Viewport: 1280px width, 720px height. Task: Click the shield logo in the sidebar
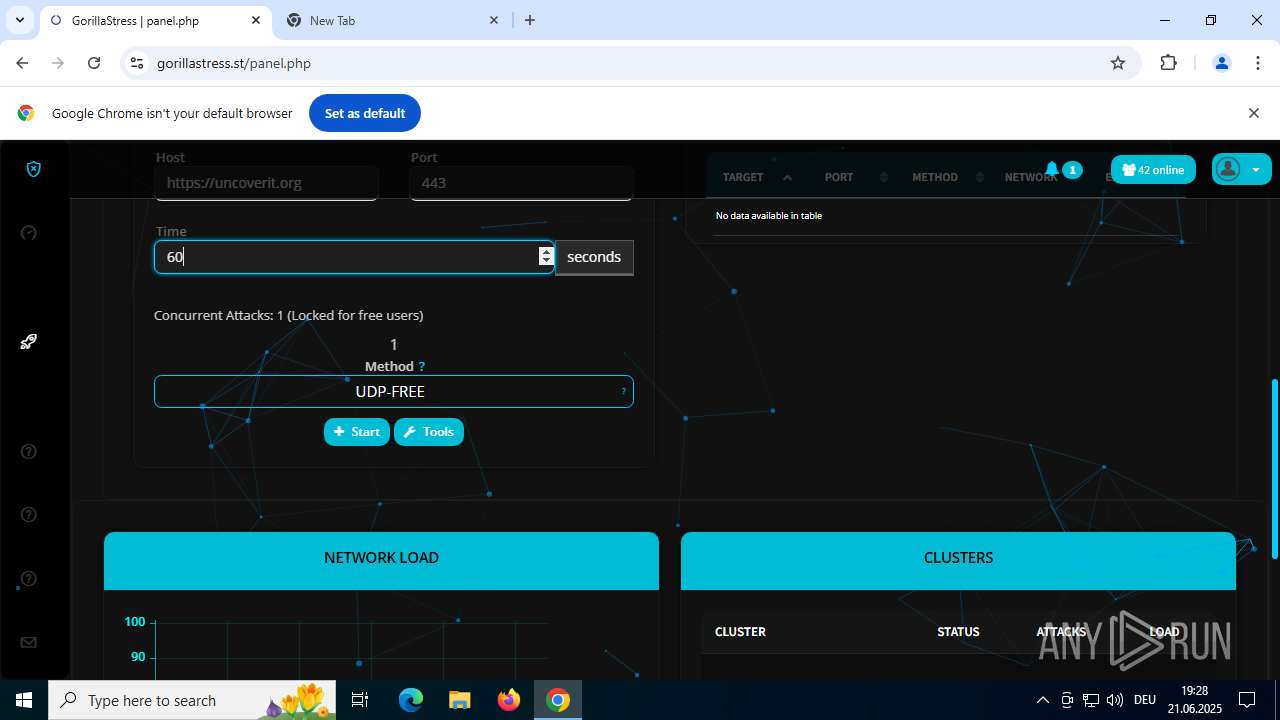(x=33, y=169)
